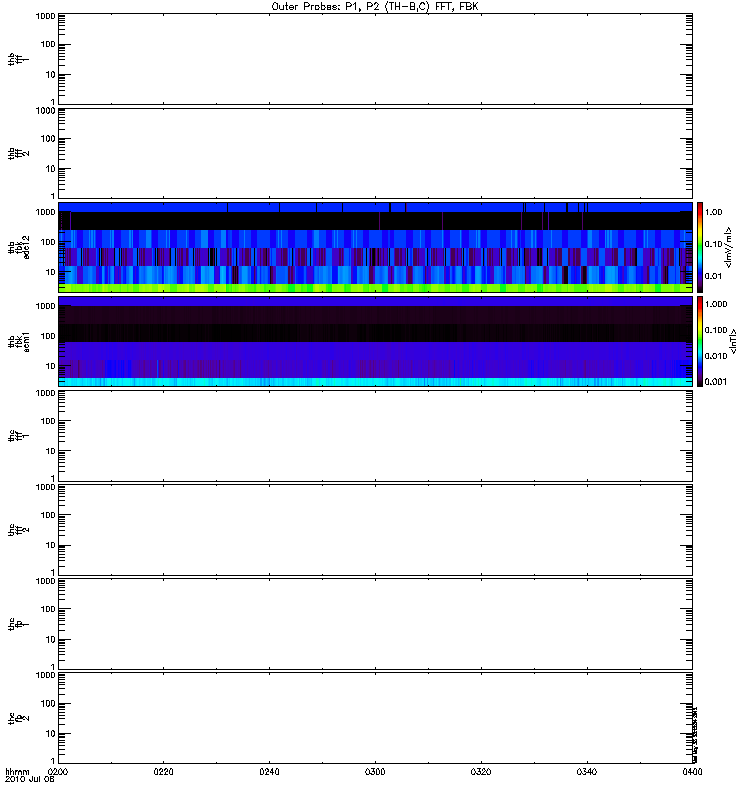
Task: Click the '10' tick of the scm1 panel
Action: pyautogui.click(x=51, y=366)
